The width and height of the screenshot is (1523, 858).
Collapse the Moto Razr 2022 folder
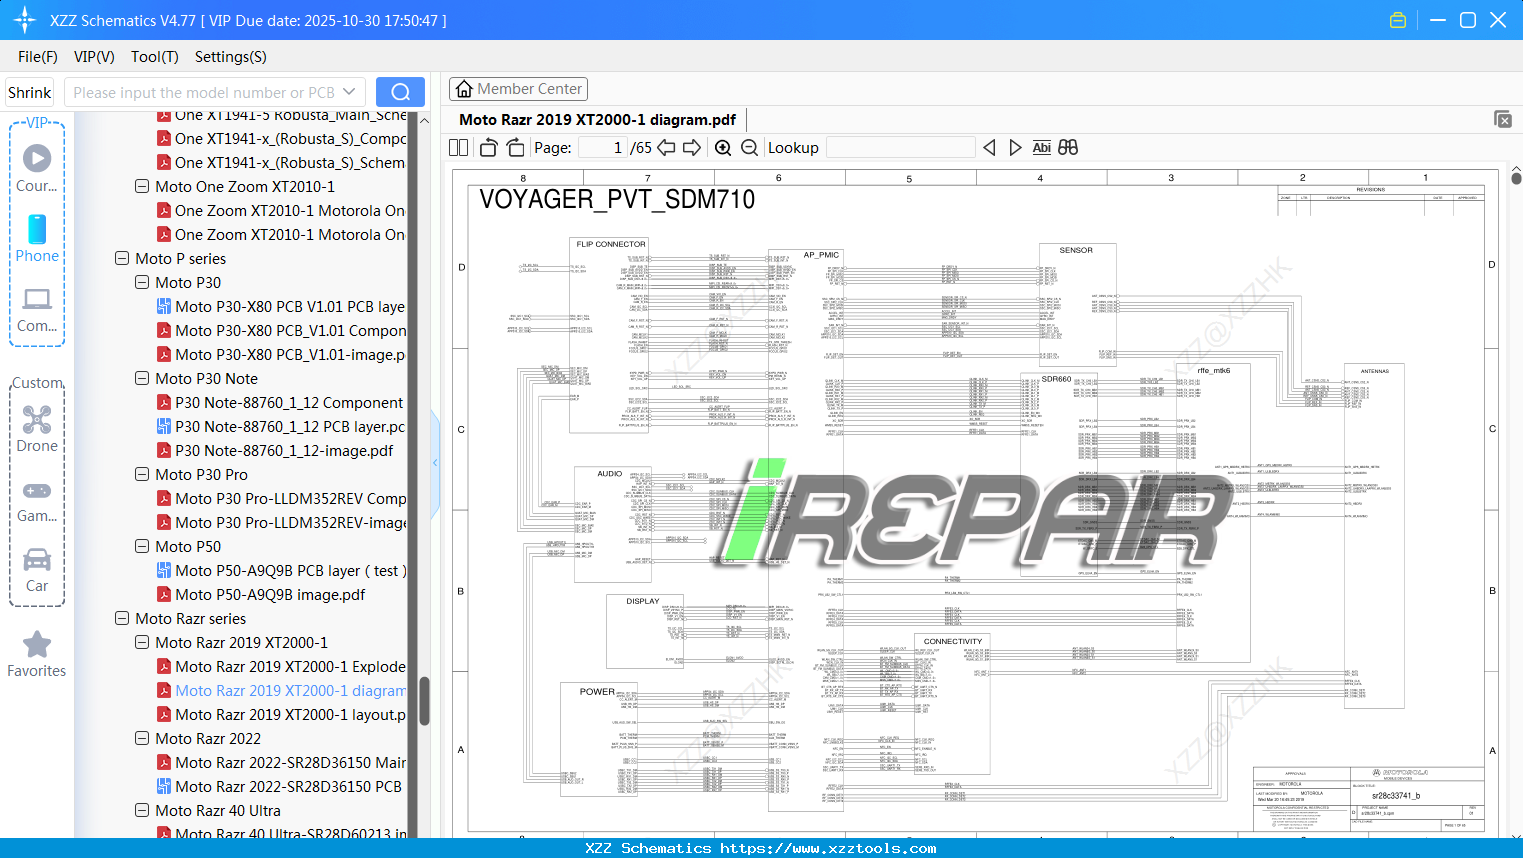(x=142, y=738)
